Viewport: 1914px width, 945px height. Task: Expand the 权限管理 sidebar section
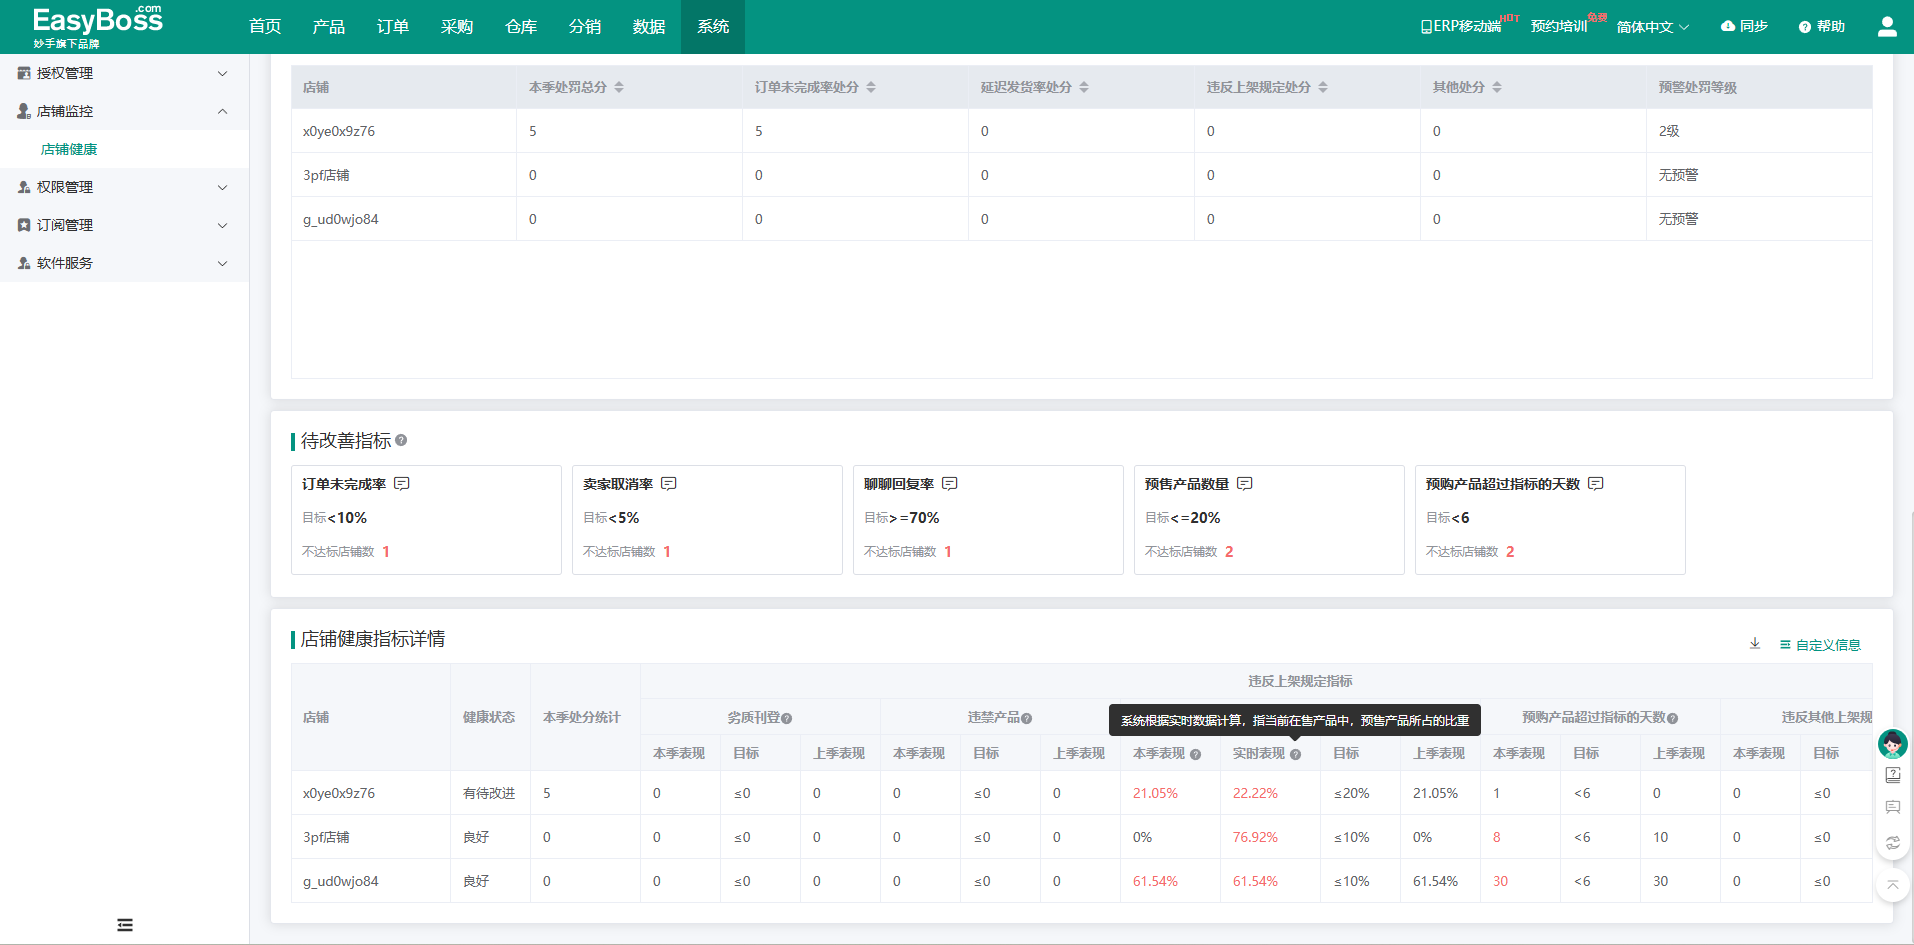124,187
